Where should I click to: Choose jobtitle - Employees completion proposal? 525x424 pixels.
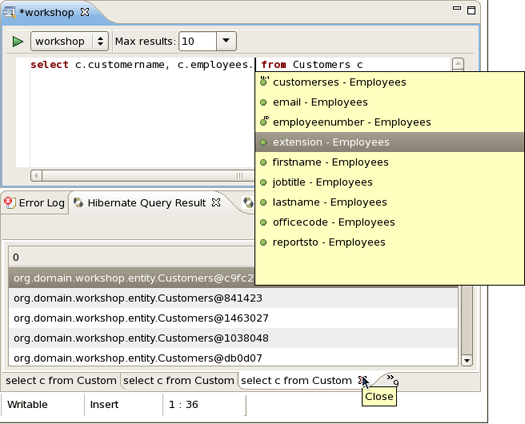[390, 182]
